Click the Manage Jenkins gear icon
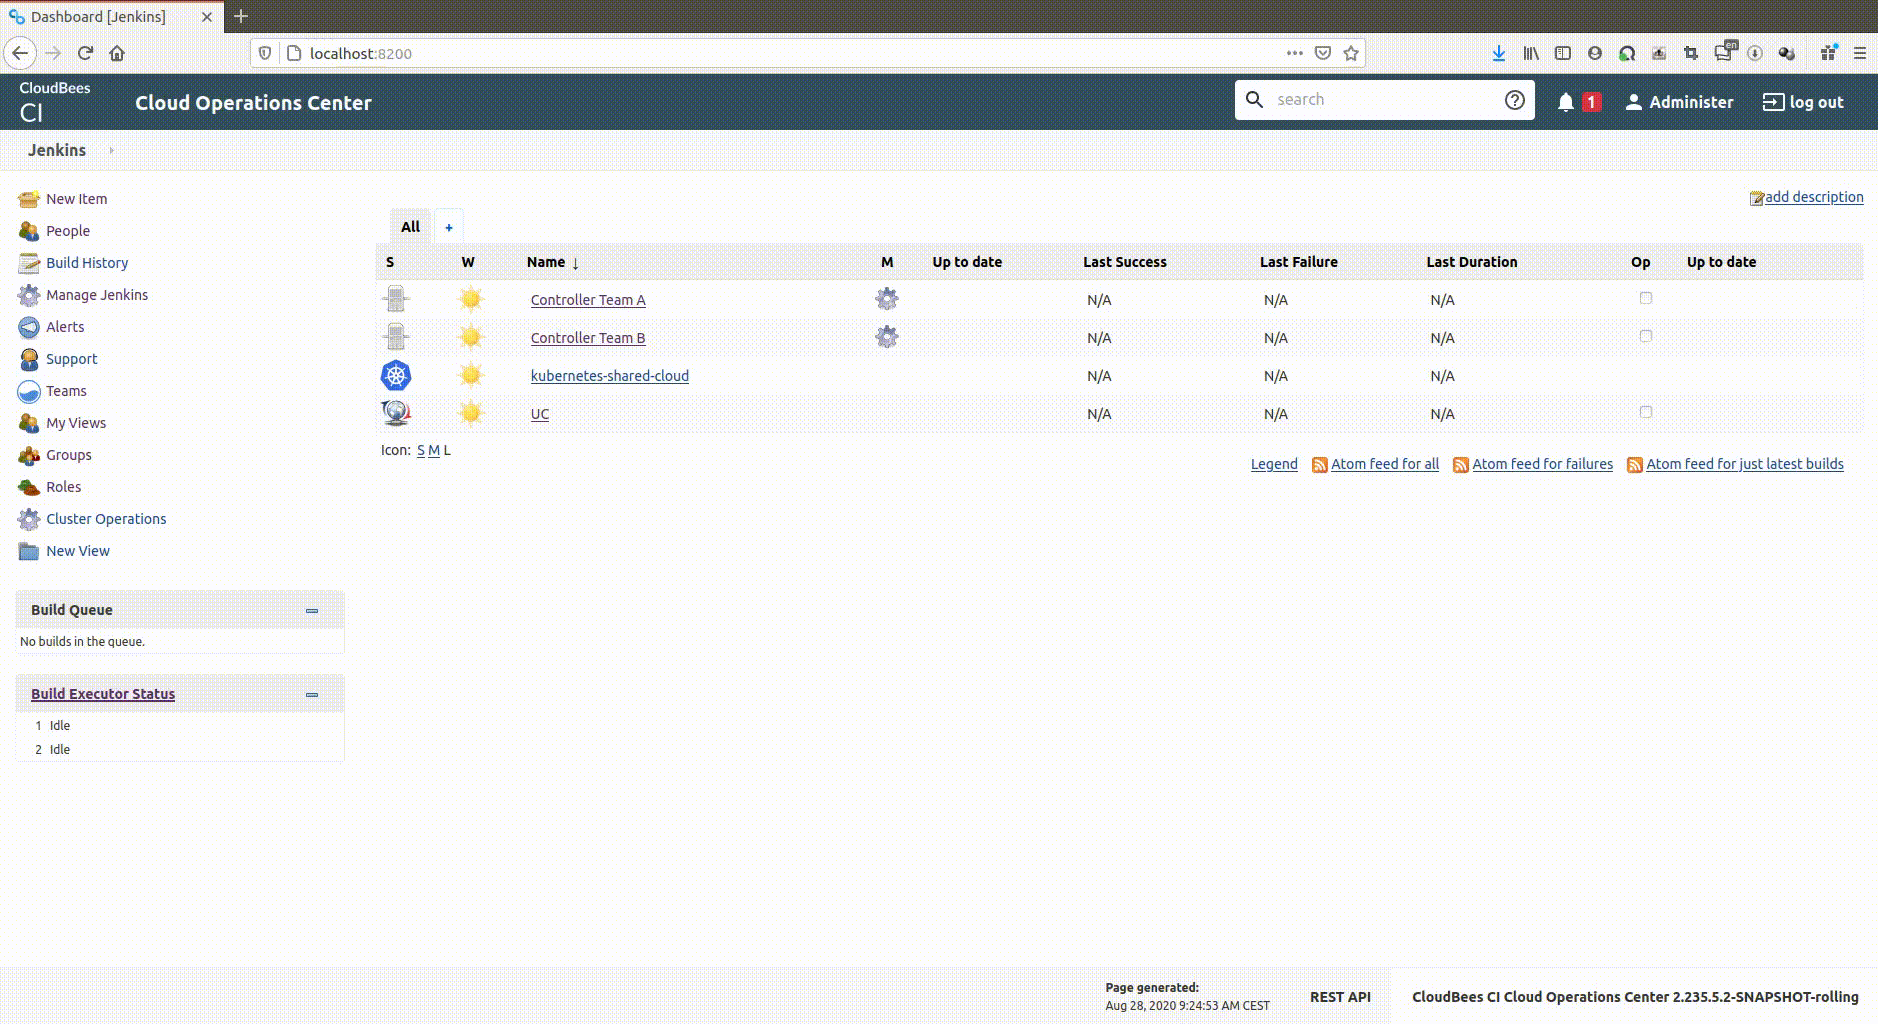 pyautogui.click(x=29, y=295)
